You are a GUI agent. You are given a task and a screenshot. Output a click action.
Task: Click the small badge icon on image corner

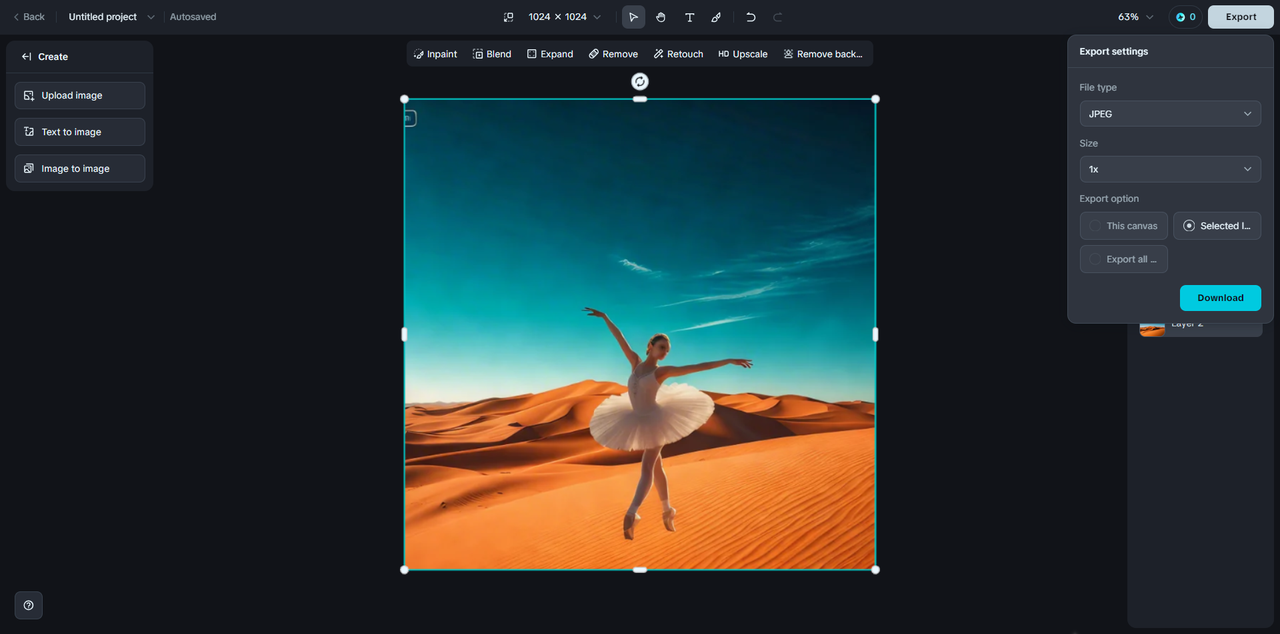pos(409,118)
